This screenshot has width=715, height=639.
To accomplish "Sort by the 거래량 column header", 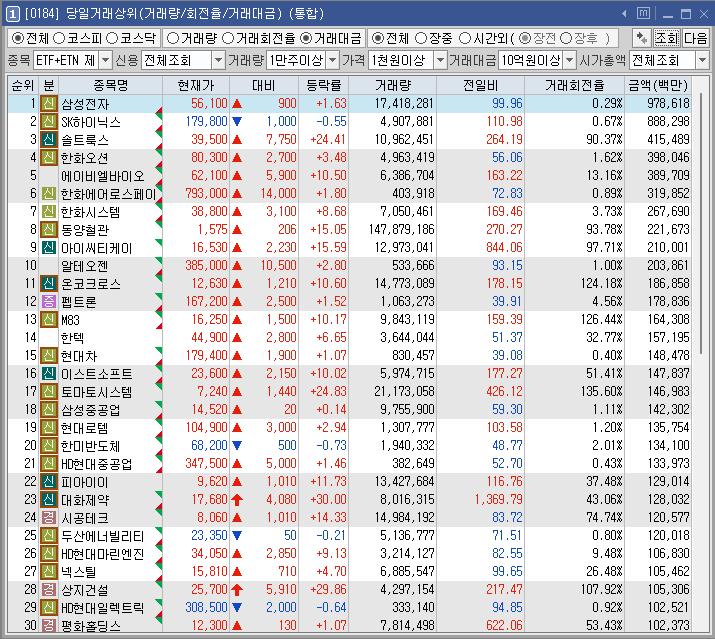I will pyautogui.click(x=393, y=85).
